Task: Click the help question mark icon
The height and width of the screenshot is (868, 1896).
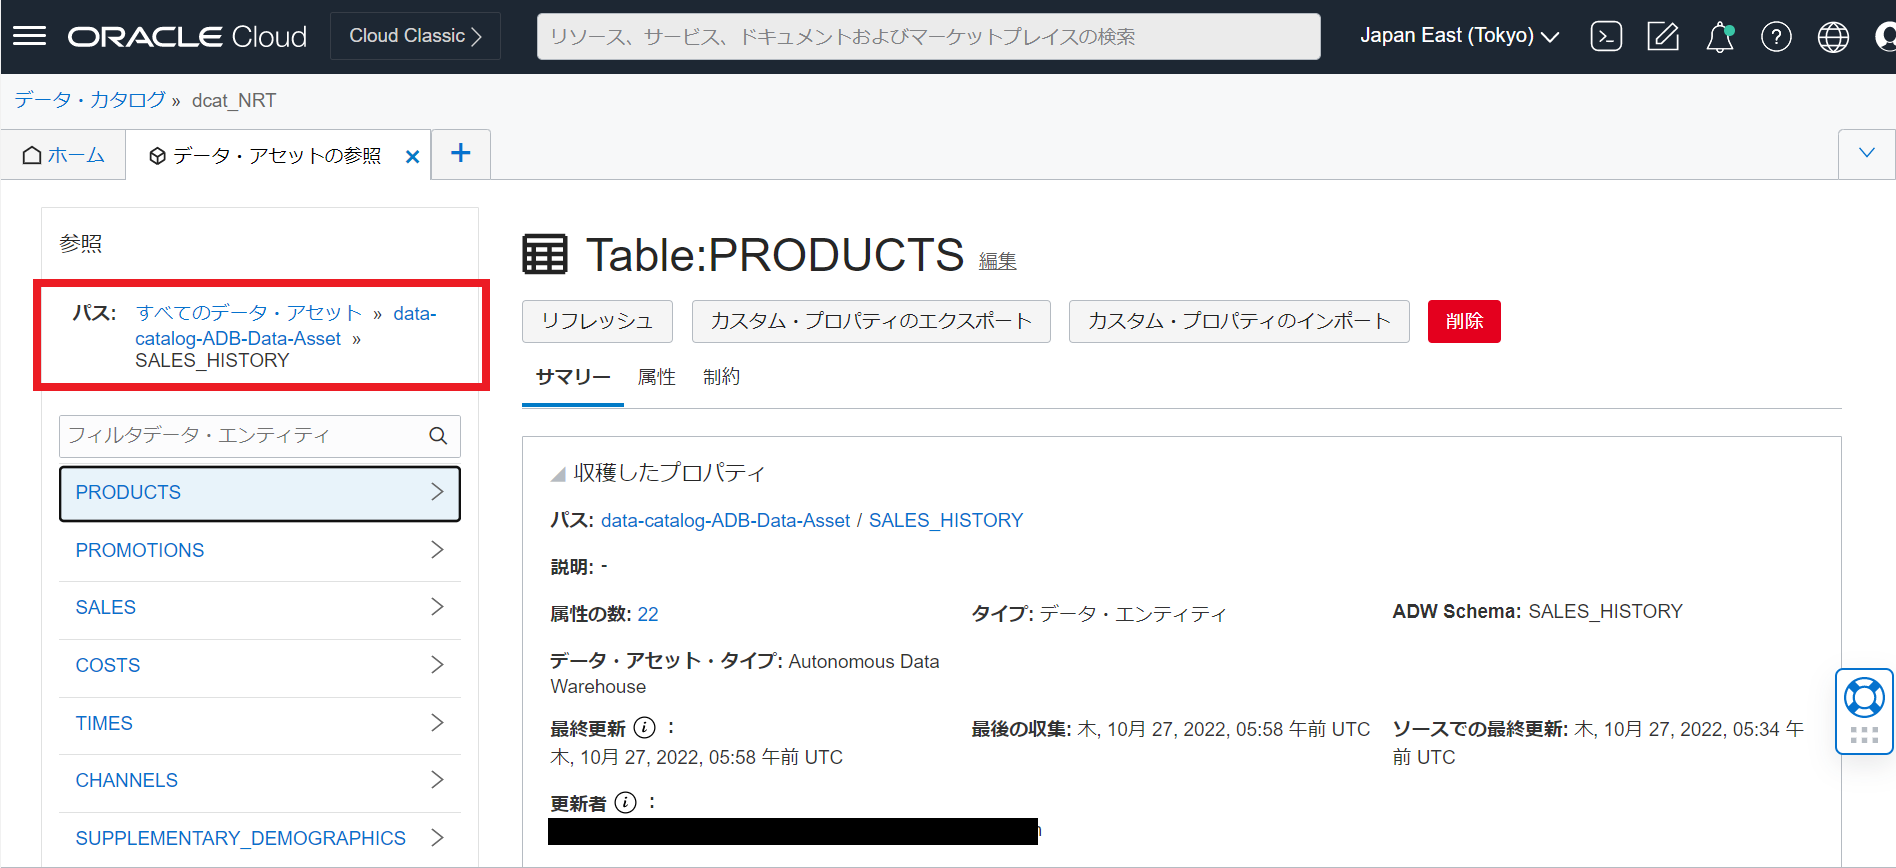Action: tap(1776, 37)
